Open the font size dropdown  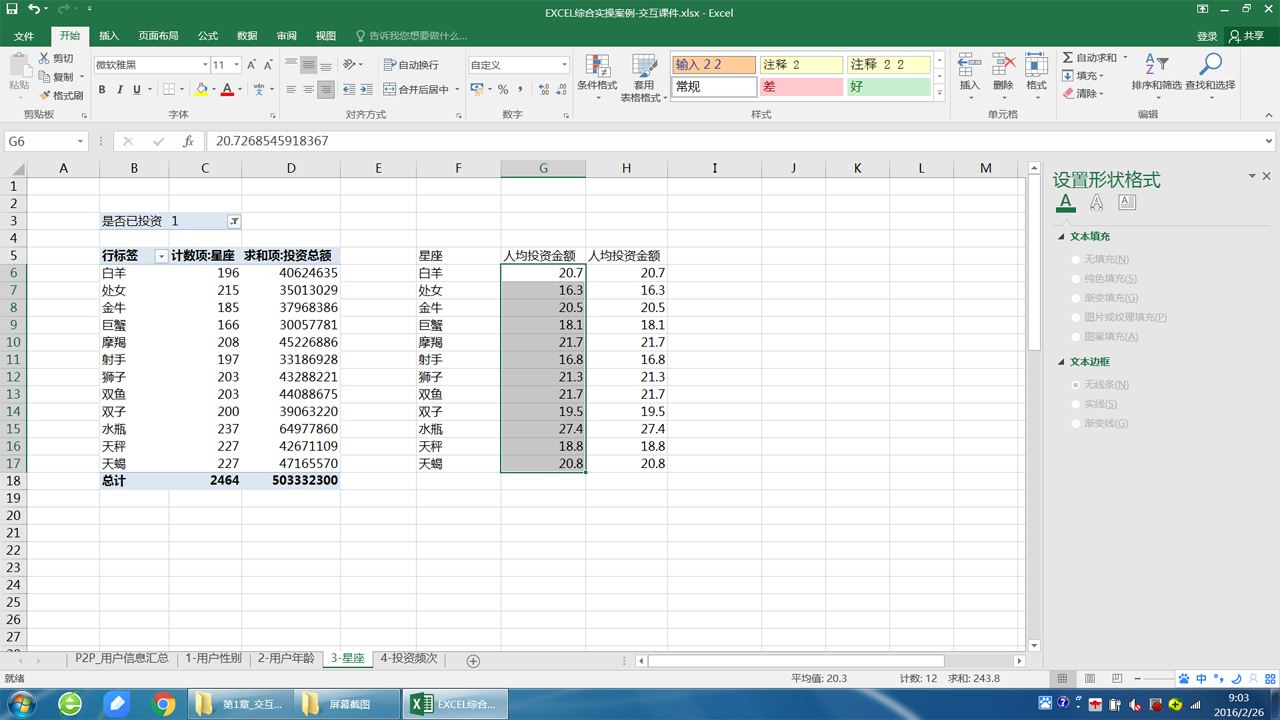(236, 65)
